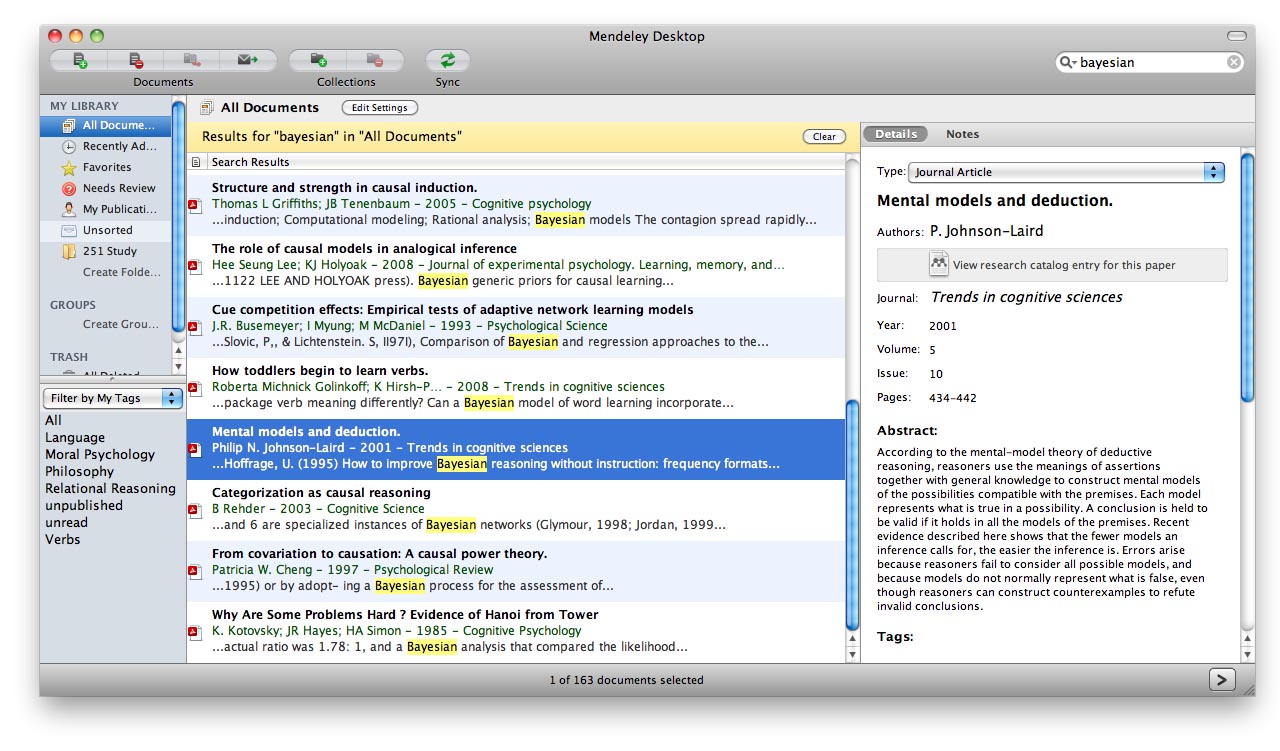Viewport: 1280px width, 751px height.
Task: Open PDF icon of Categorization as causal reasoning
Action: [x=195, y=510]
